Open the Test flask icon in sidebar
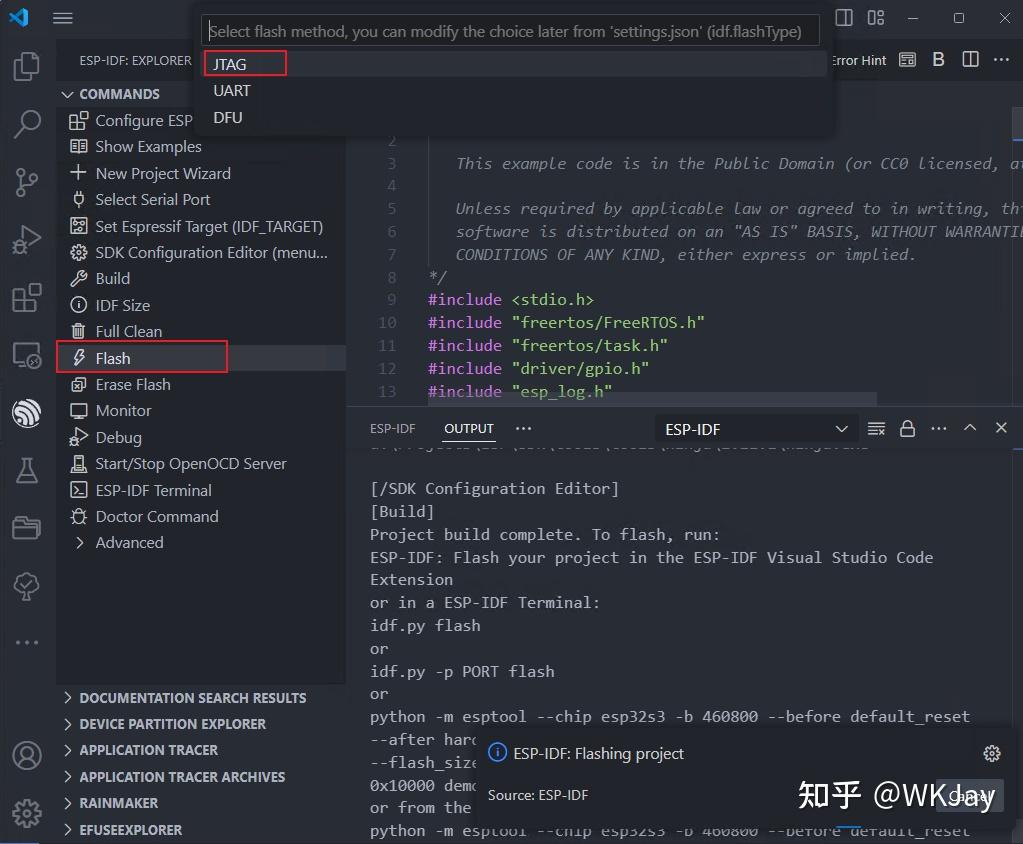 [26, 470]
